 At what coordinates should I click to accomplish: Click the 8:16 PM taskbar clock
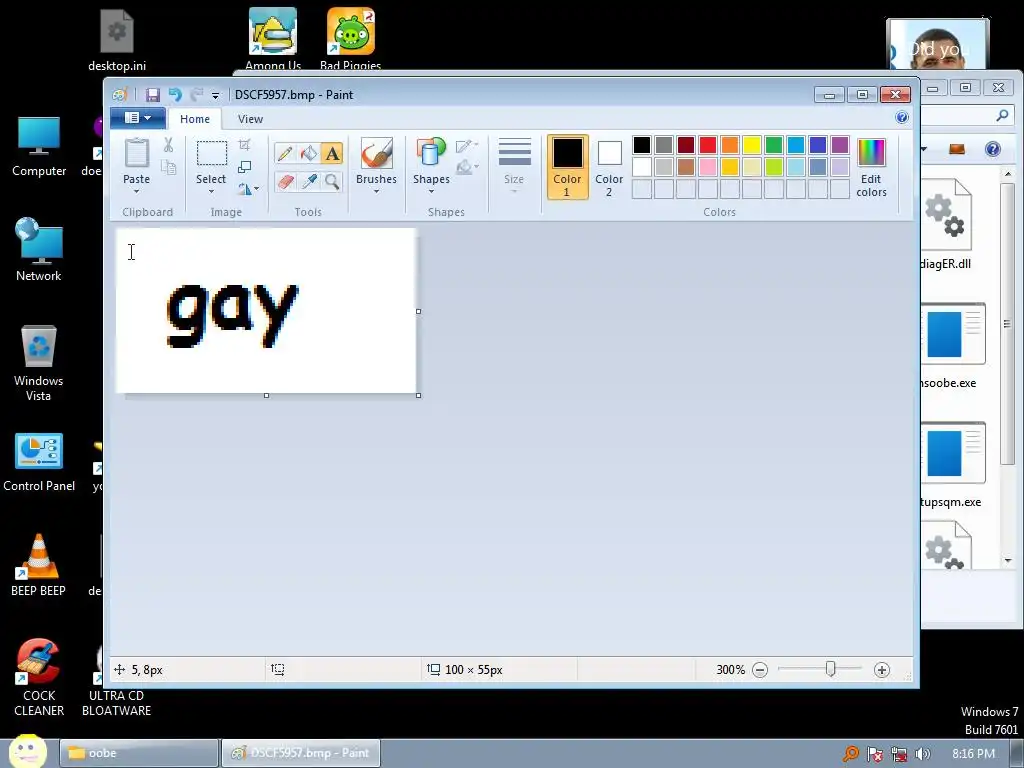tap(973, 754)
